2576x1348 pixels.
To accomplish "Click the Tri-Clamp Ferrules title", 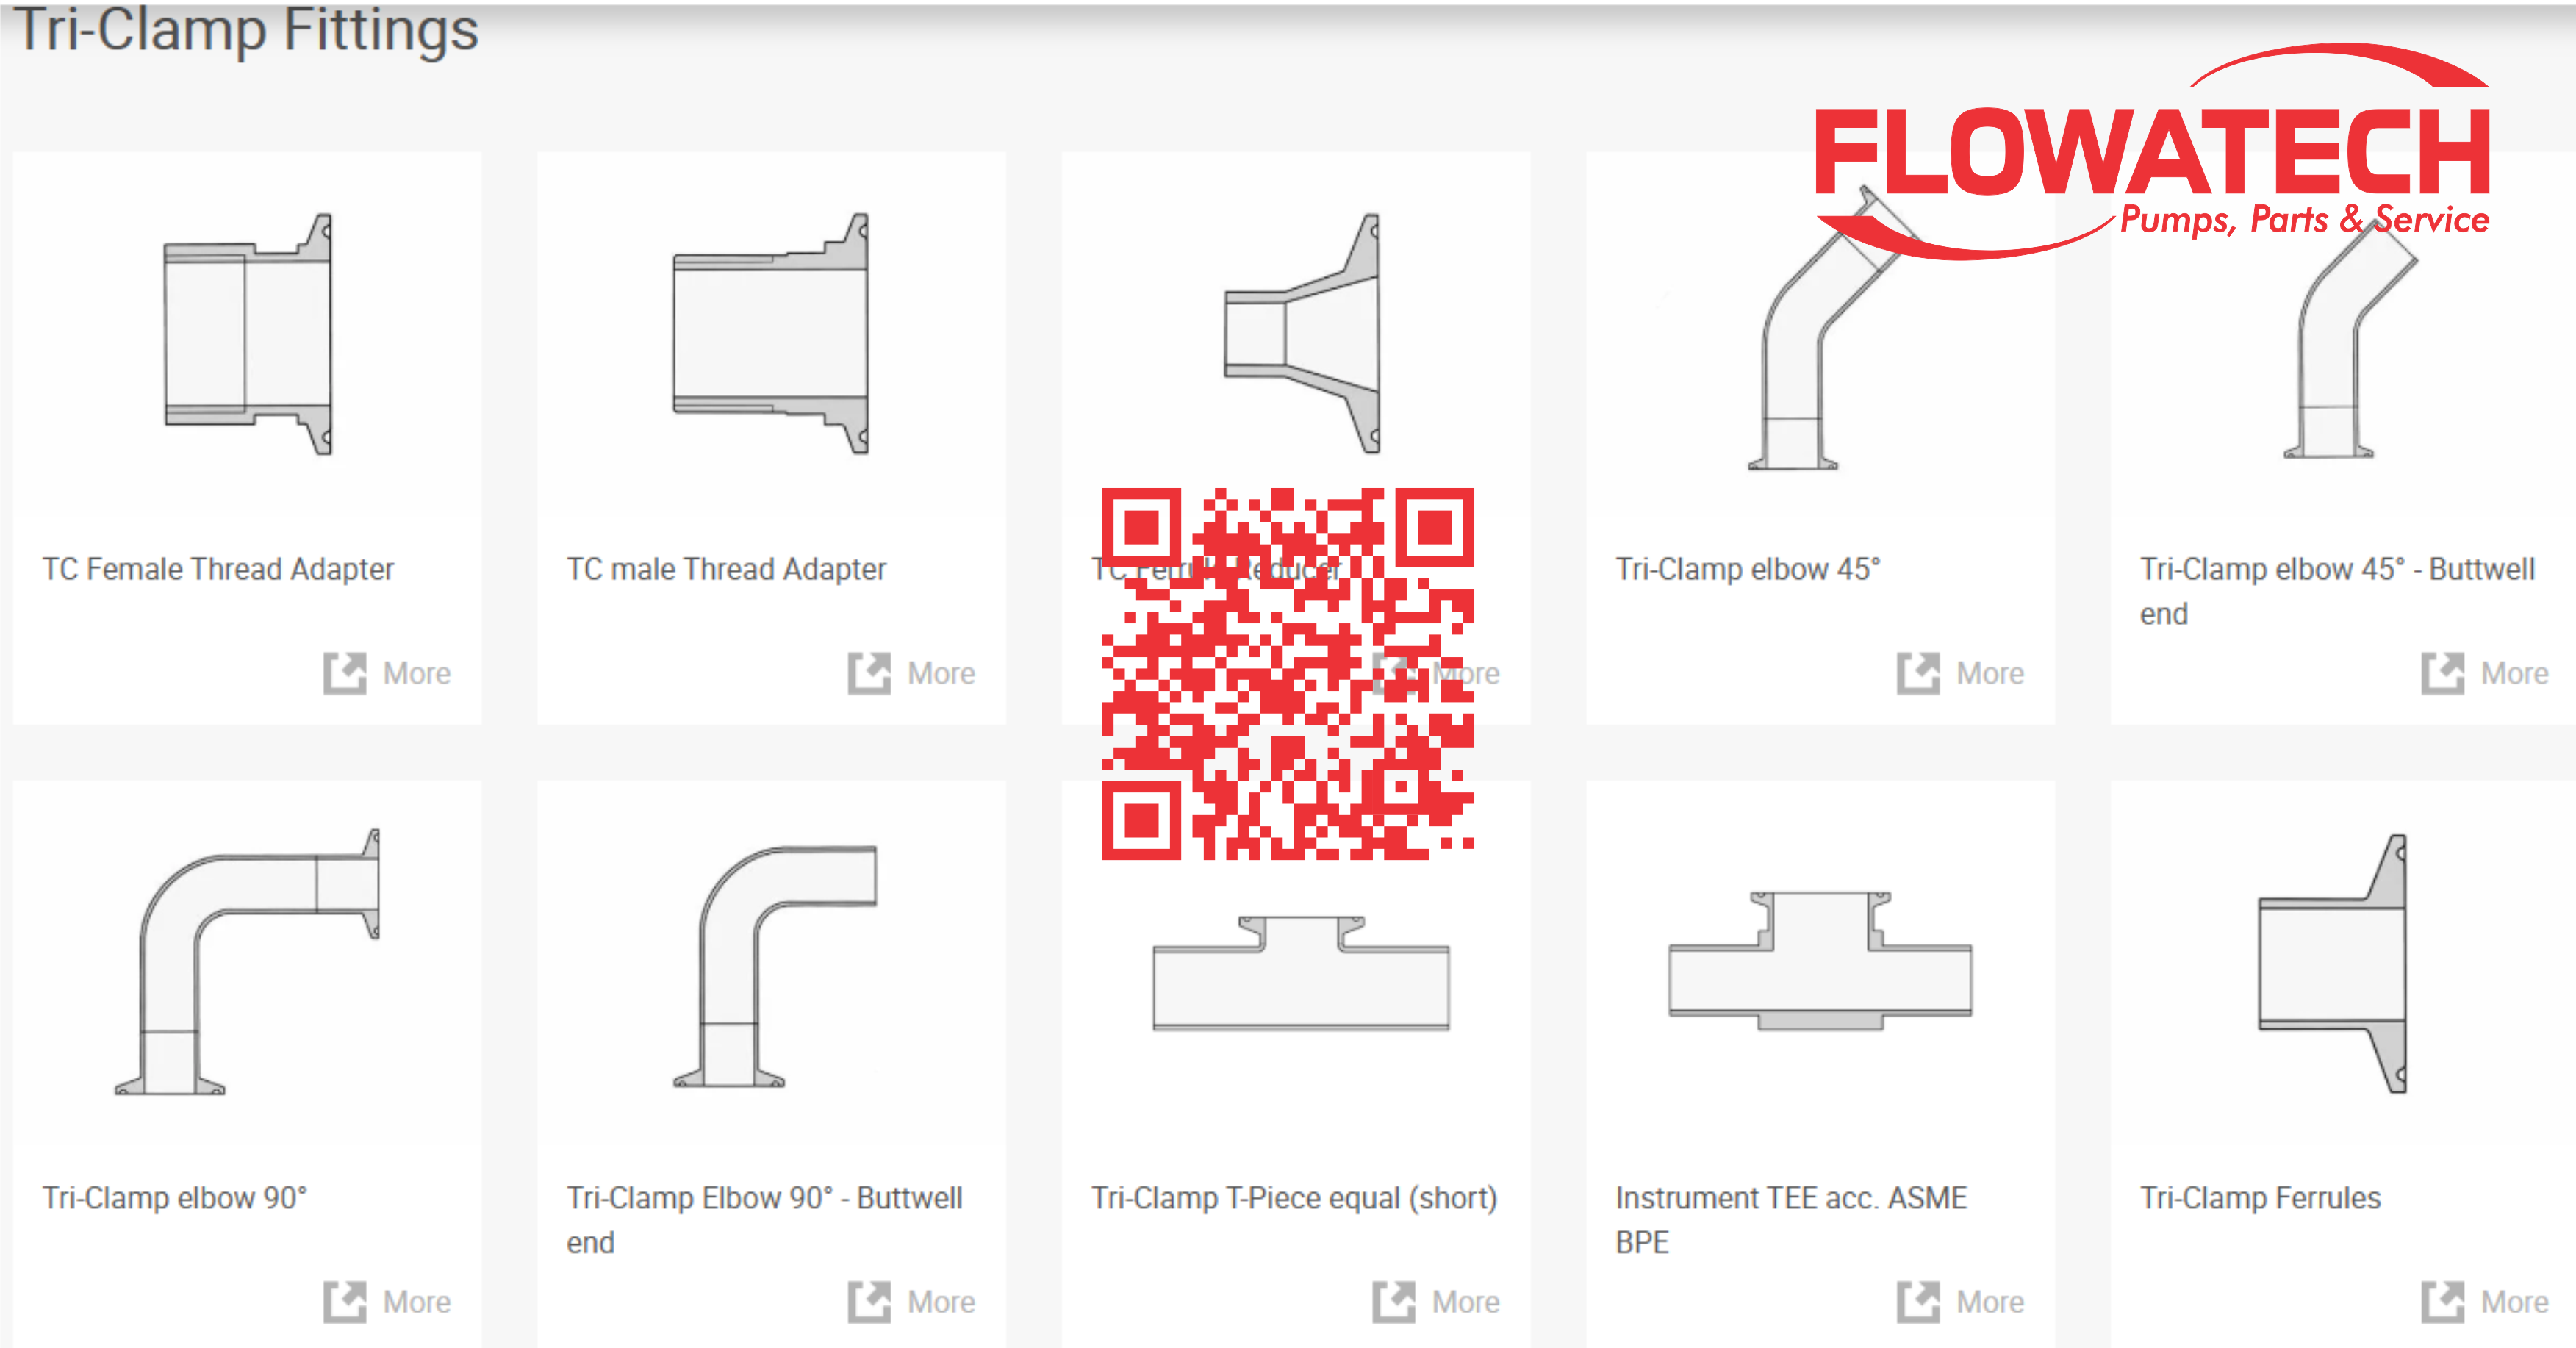I will [x=2260, y=1198].
